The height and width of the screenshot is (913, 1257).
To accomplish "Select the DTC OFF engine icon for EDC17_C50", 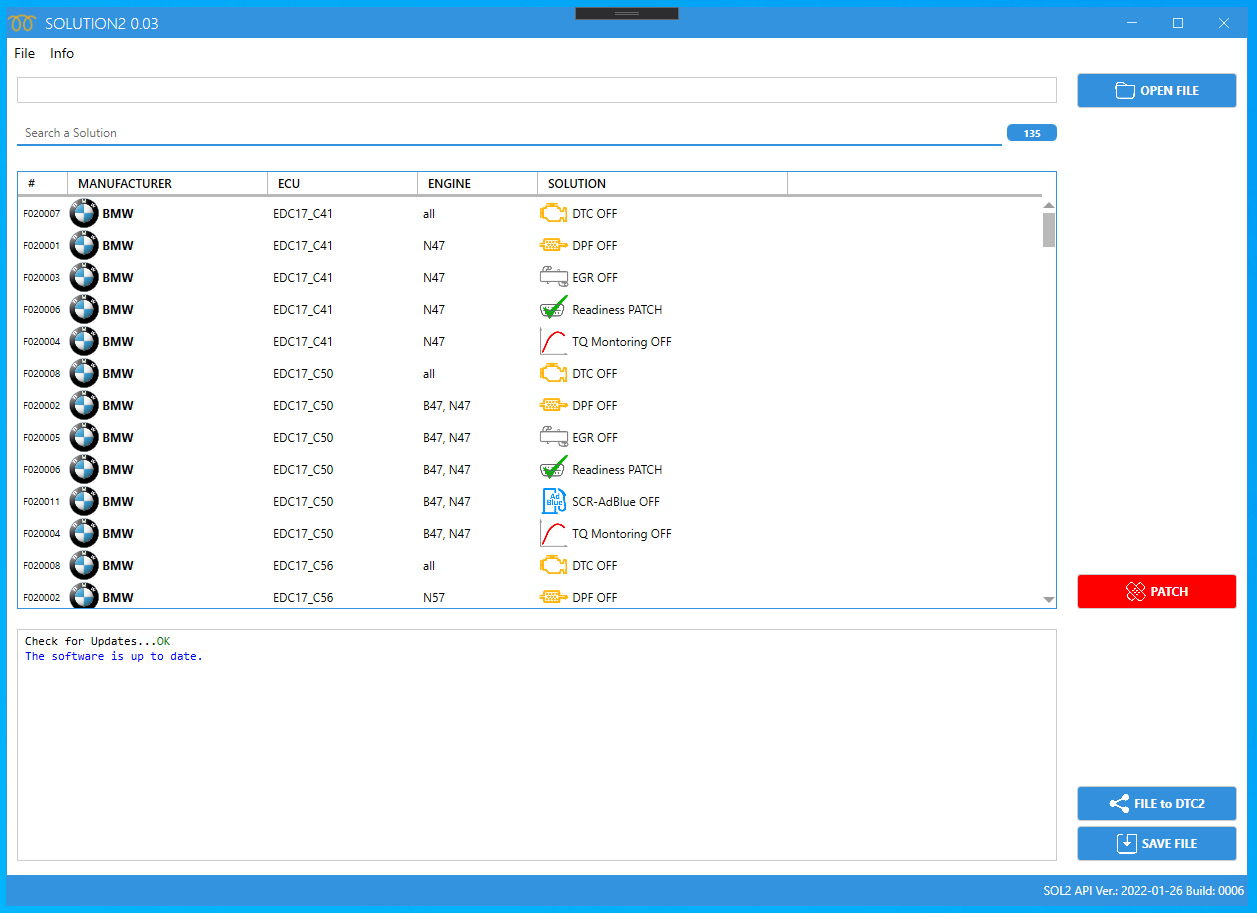I will (x=553, y=373).
